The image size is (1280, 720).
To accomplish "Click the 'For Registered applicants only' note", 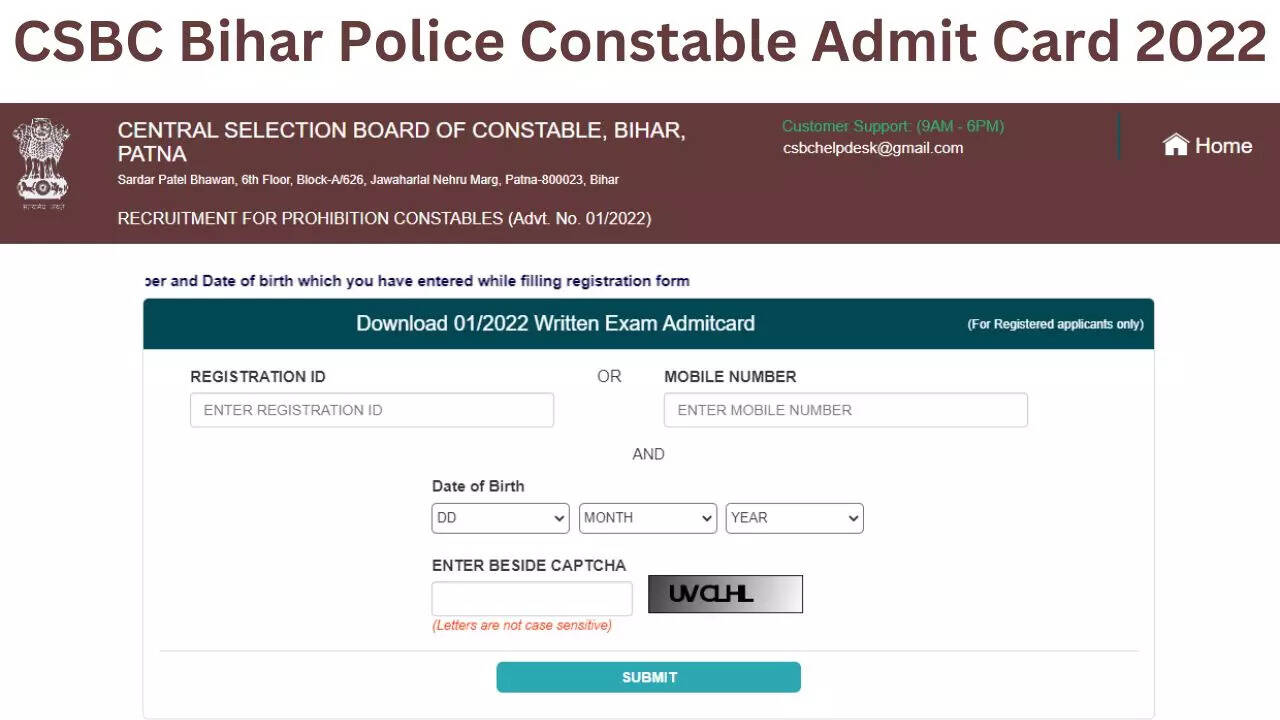I will point(1055,325).
